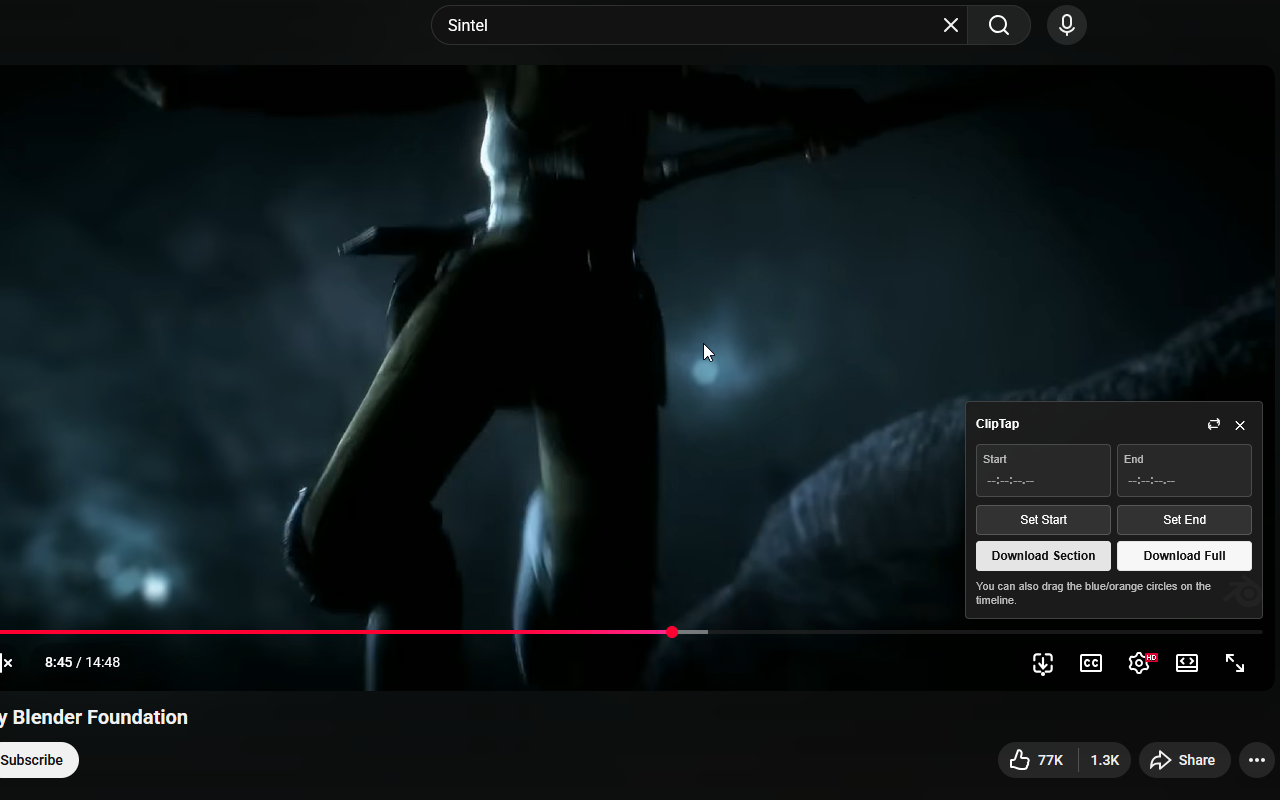Click the dislike button showing 1.3K
Screen dimensions: 1280x800
(1105, 760)
